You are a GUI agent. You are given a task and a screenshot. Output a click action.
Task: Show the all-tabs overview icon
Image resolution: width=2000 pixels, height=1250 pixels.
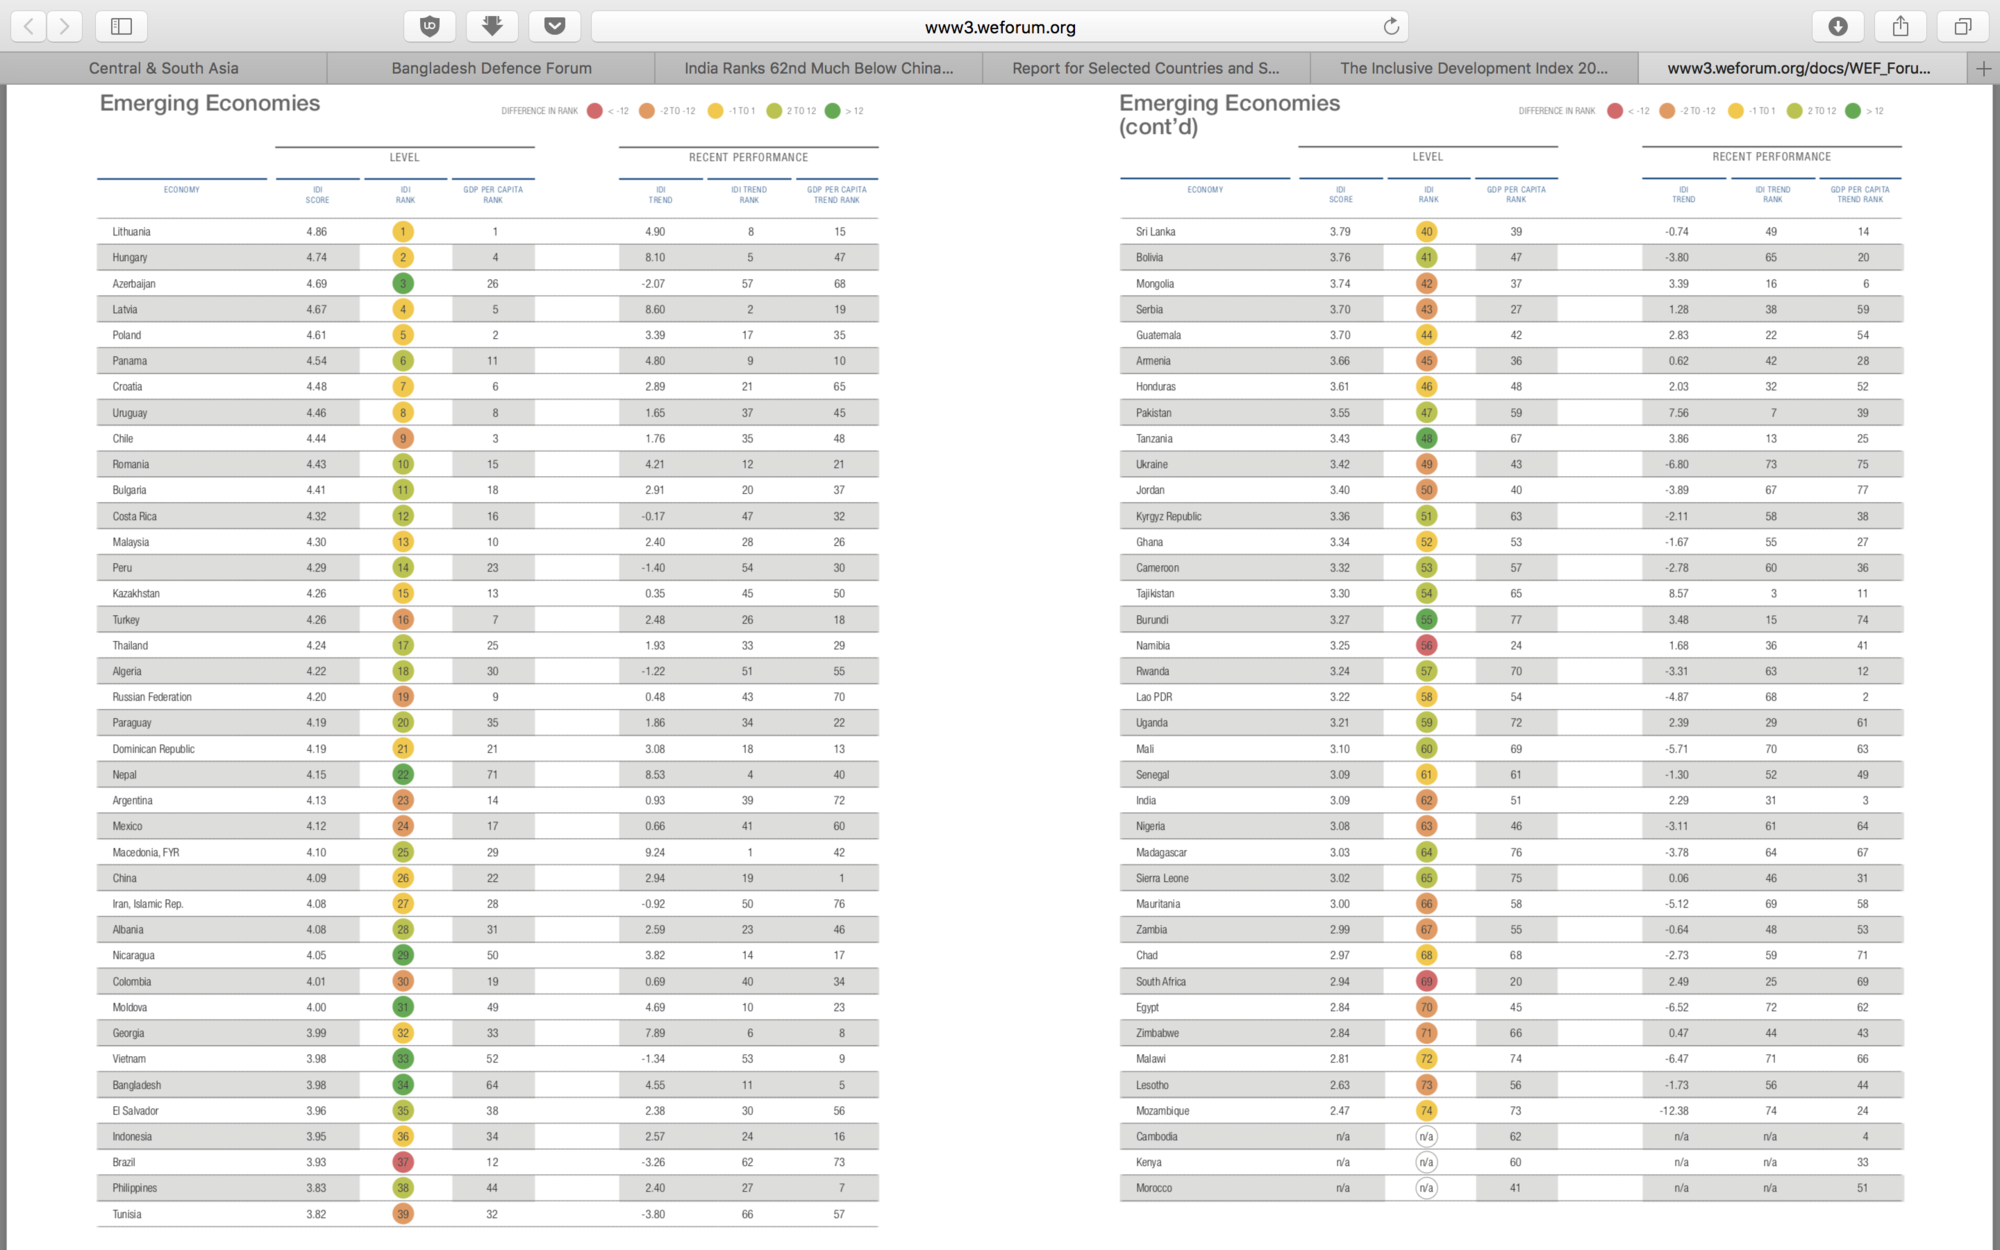click(1963, 26)
